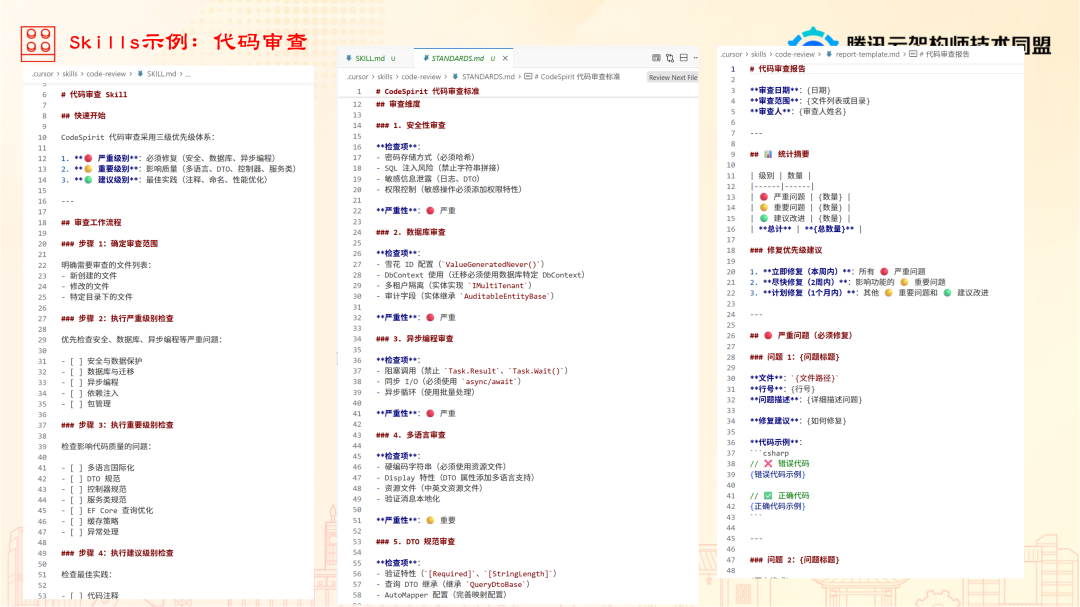This screenshot has height=607, width=1080.
Task: Click skills breadcrumb in SKILL.md pane
Action: (x=70, y=74)
